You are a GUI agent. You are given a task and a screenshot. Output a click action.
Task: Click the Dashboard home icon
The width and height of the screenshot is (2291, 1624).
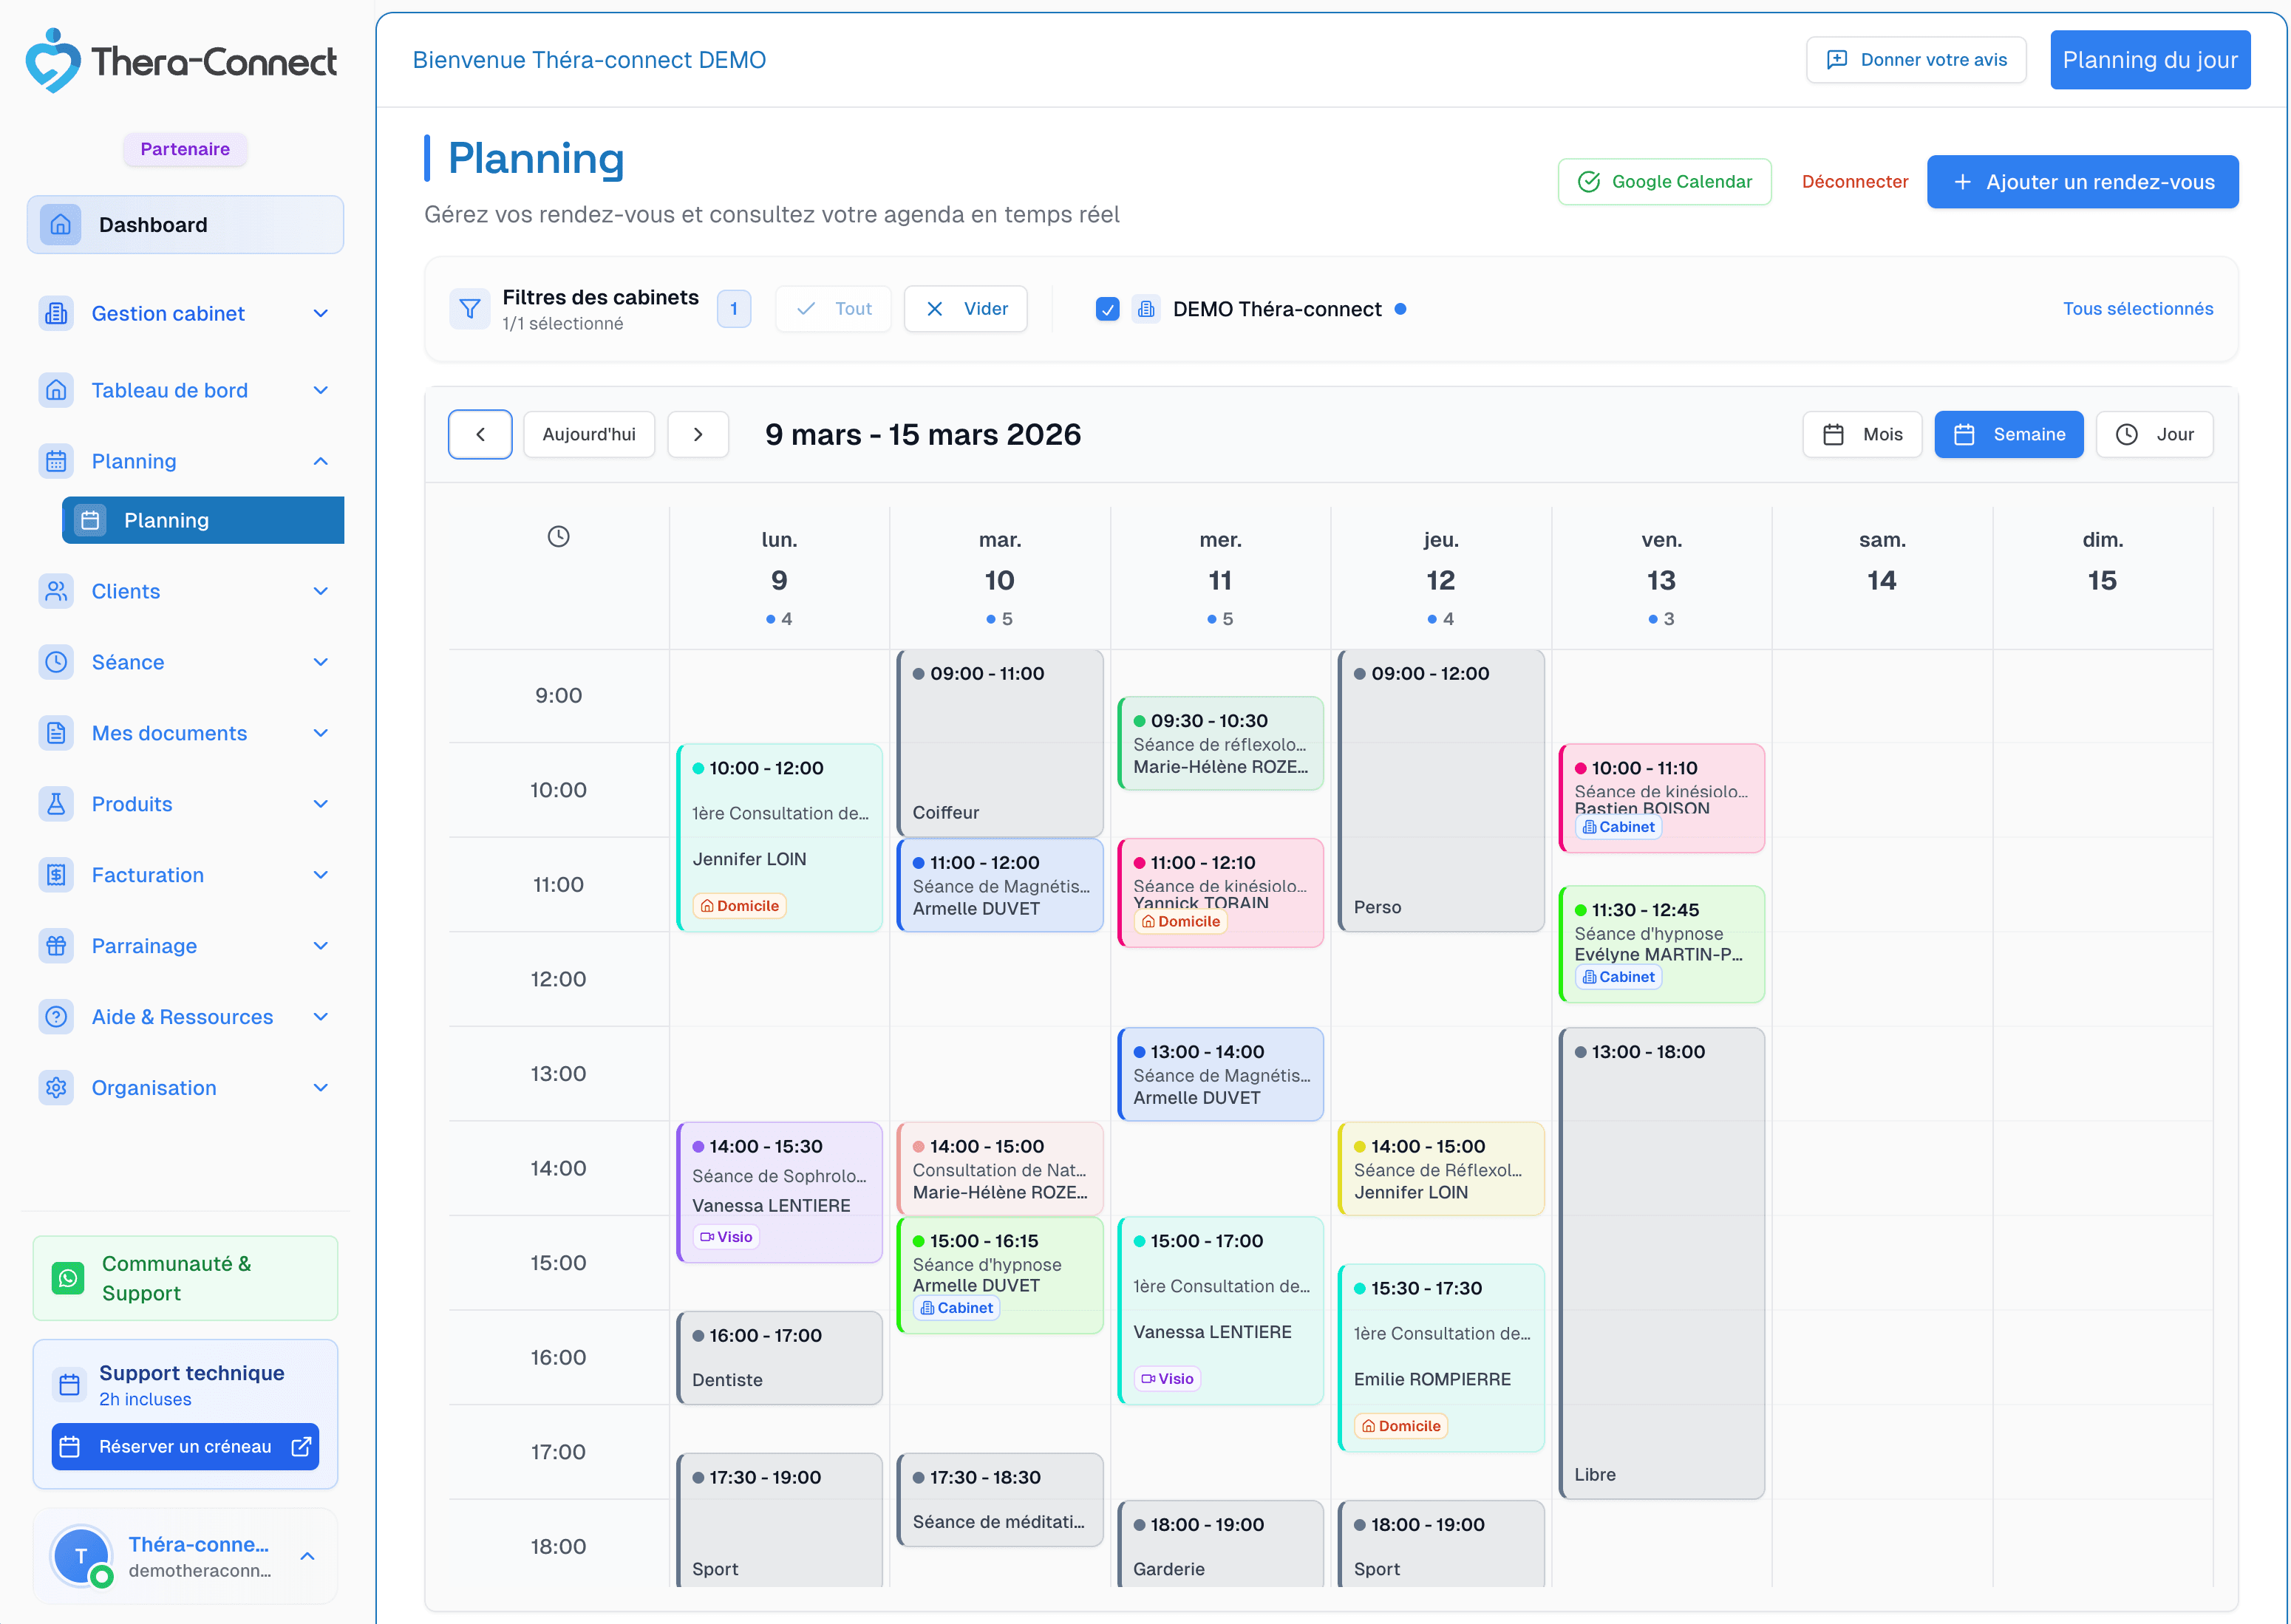click(61, 225)
